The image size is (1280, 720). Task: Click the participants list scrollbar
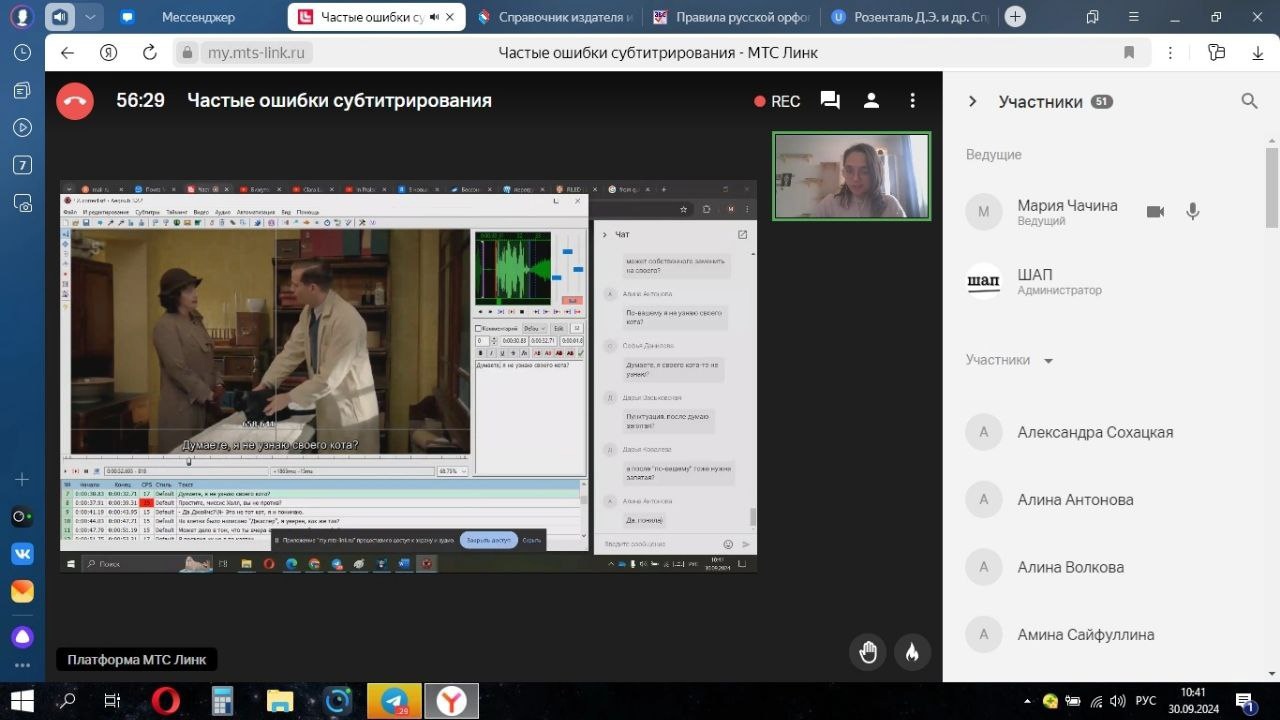[x=1272, y=186]
